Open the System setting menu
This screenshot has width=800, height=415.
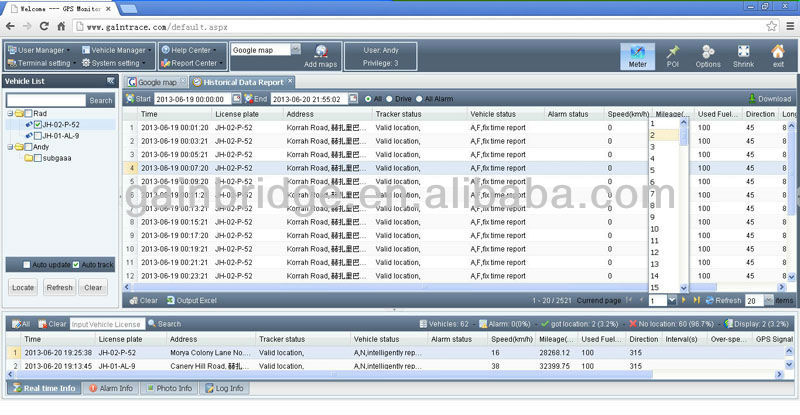[x=114, y=63]
